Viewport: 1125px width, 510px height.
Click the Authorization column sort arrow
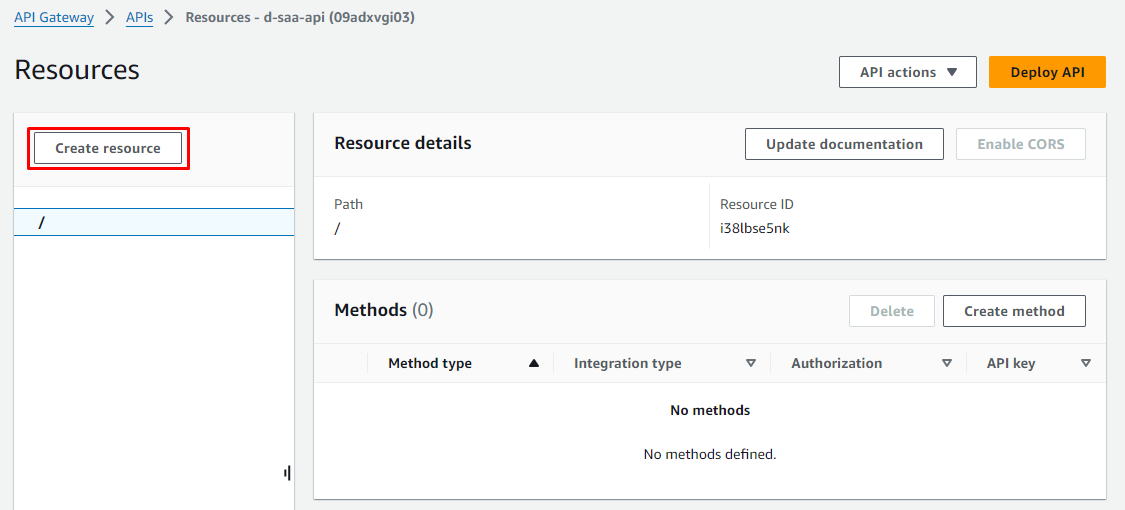[x=947, y=364]
